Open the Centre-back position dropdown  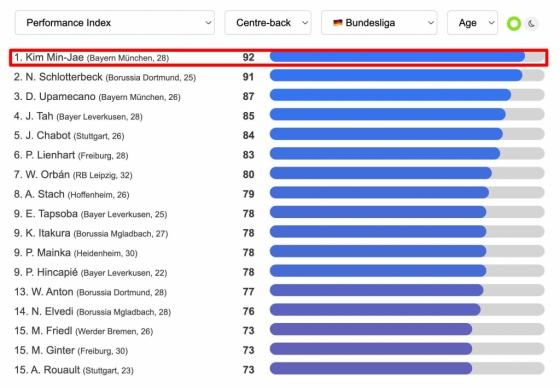[268, 23]
